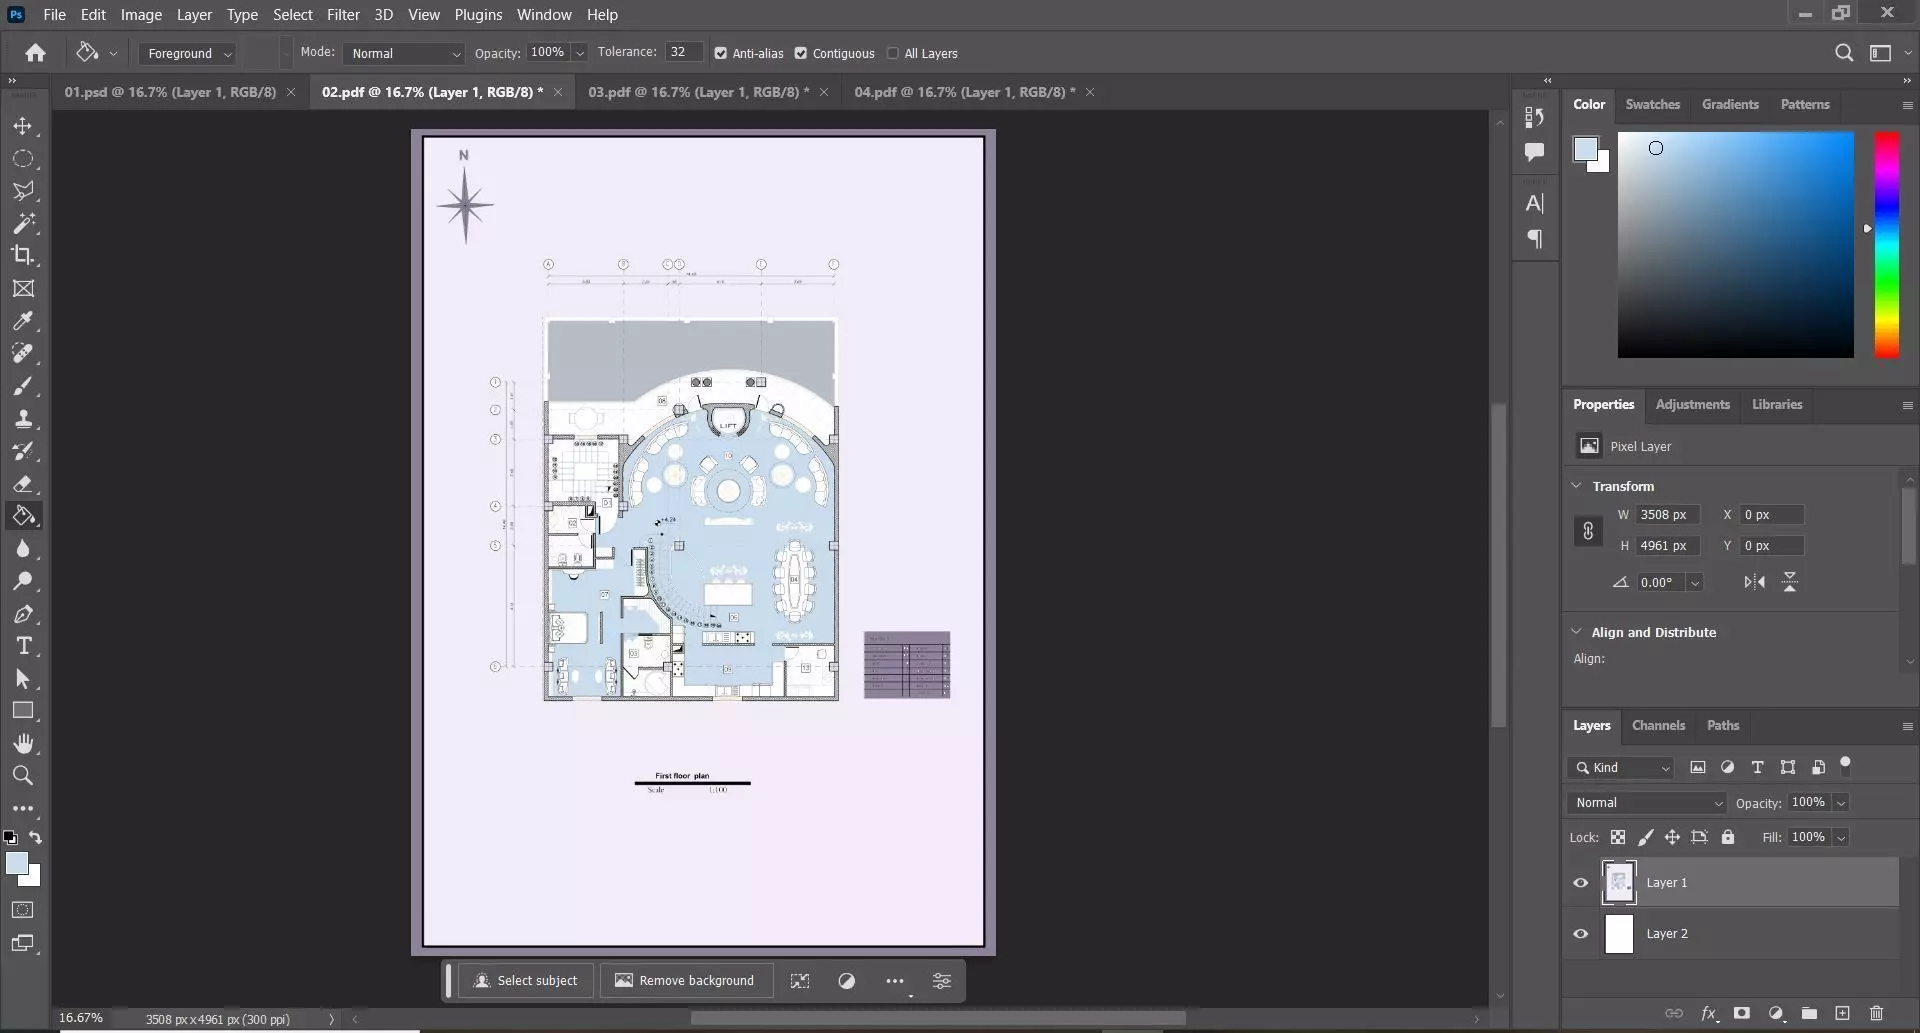
Task: Select the Crop tool
Action: click(23, 255)
